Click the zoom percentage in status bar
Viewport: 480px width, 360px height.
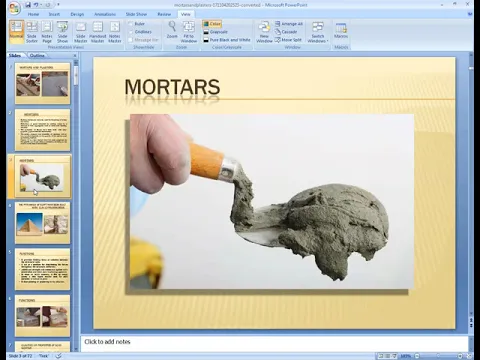coord(405,356)
